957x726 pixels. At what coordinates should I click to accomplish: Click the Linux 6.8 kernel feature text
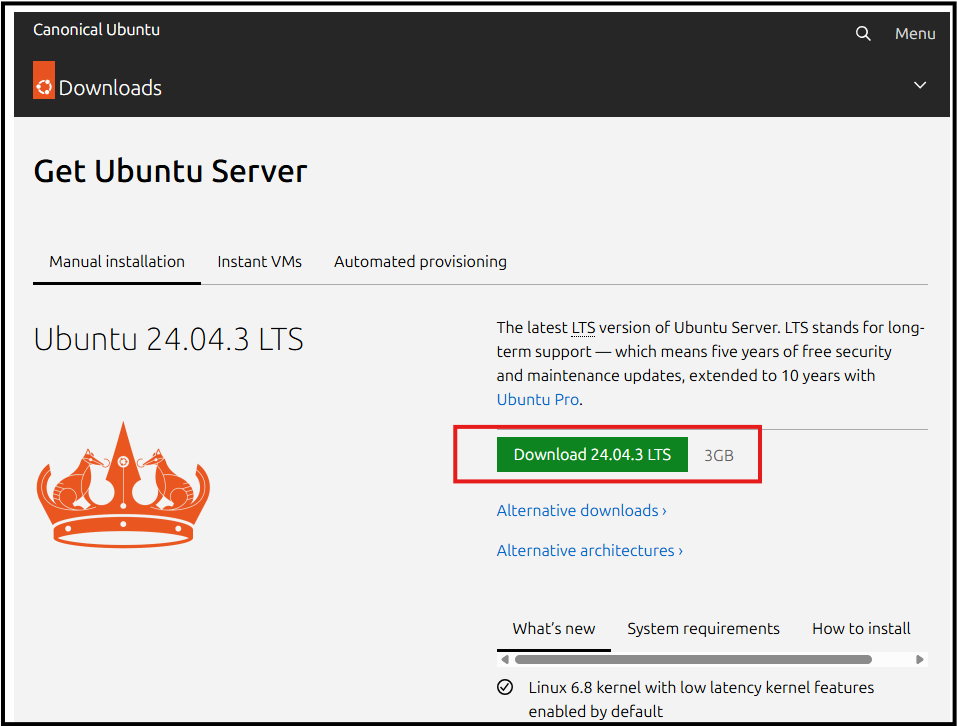coord(701,699)
